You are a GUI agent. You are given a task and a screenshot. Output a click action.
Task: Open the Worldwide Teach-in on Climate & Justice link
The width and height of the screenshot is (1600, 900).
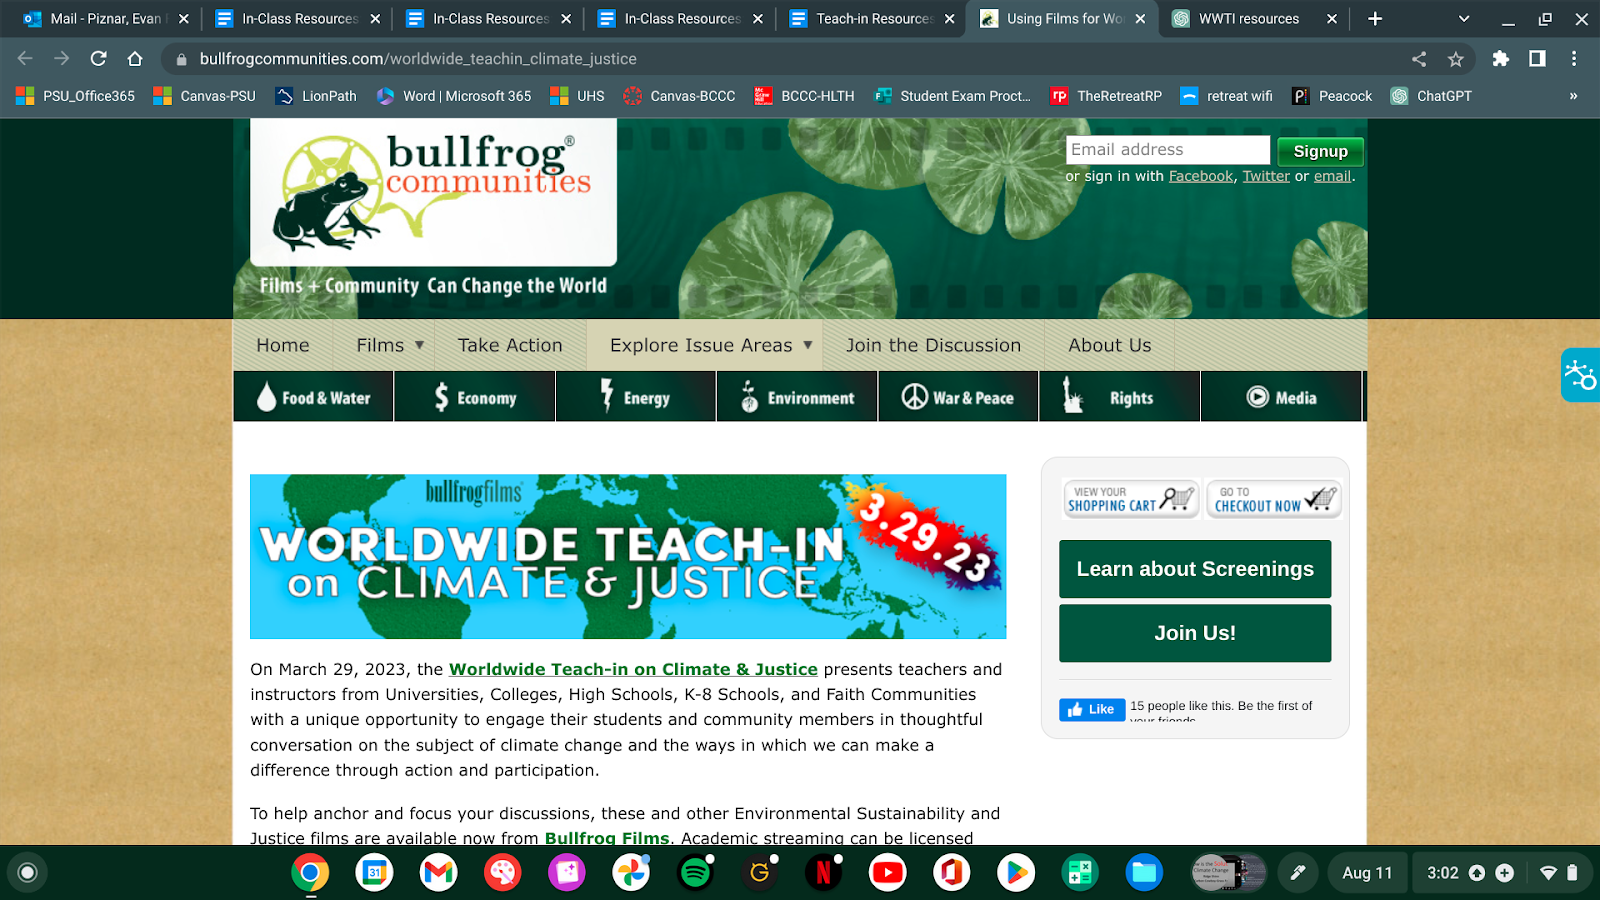click(633, 669)
